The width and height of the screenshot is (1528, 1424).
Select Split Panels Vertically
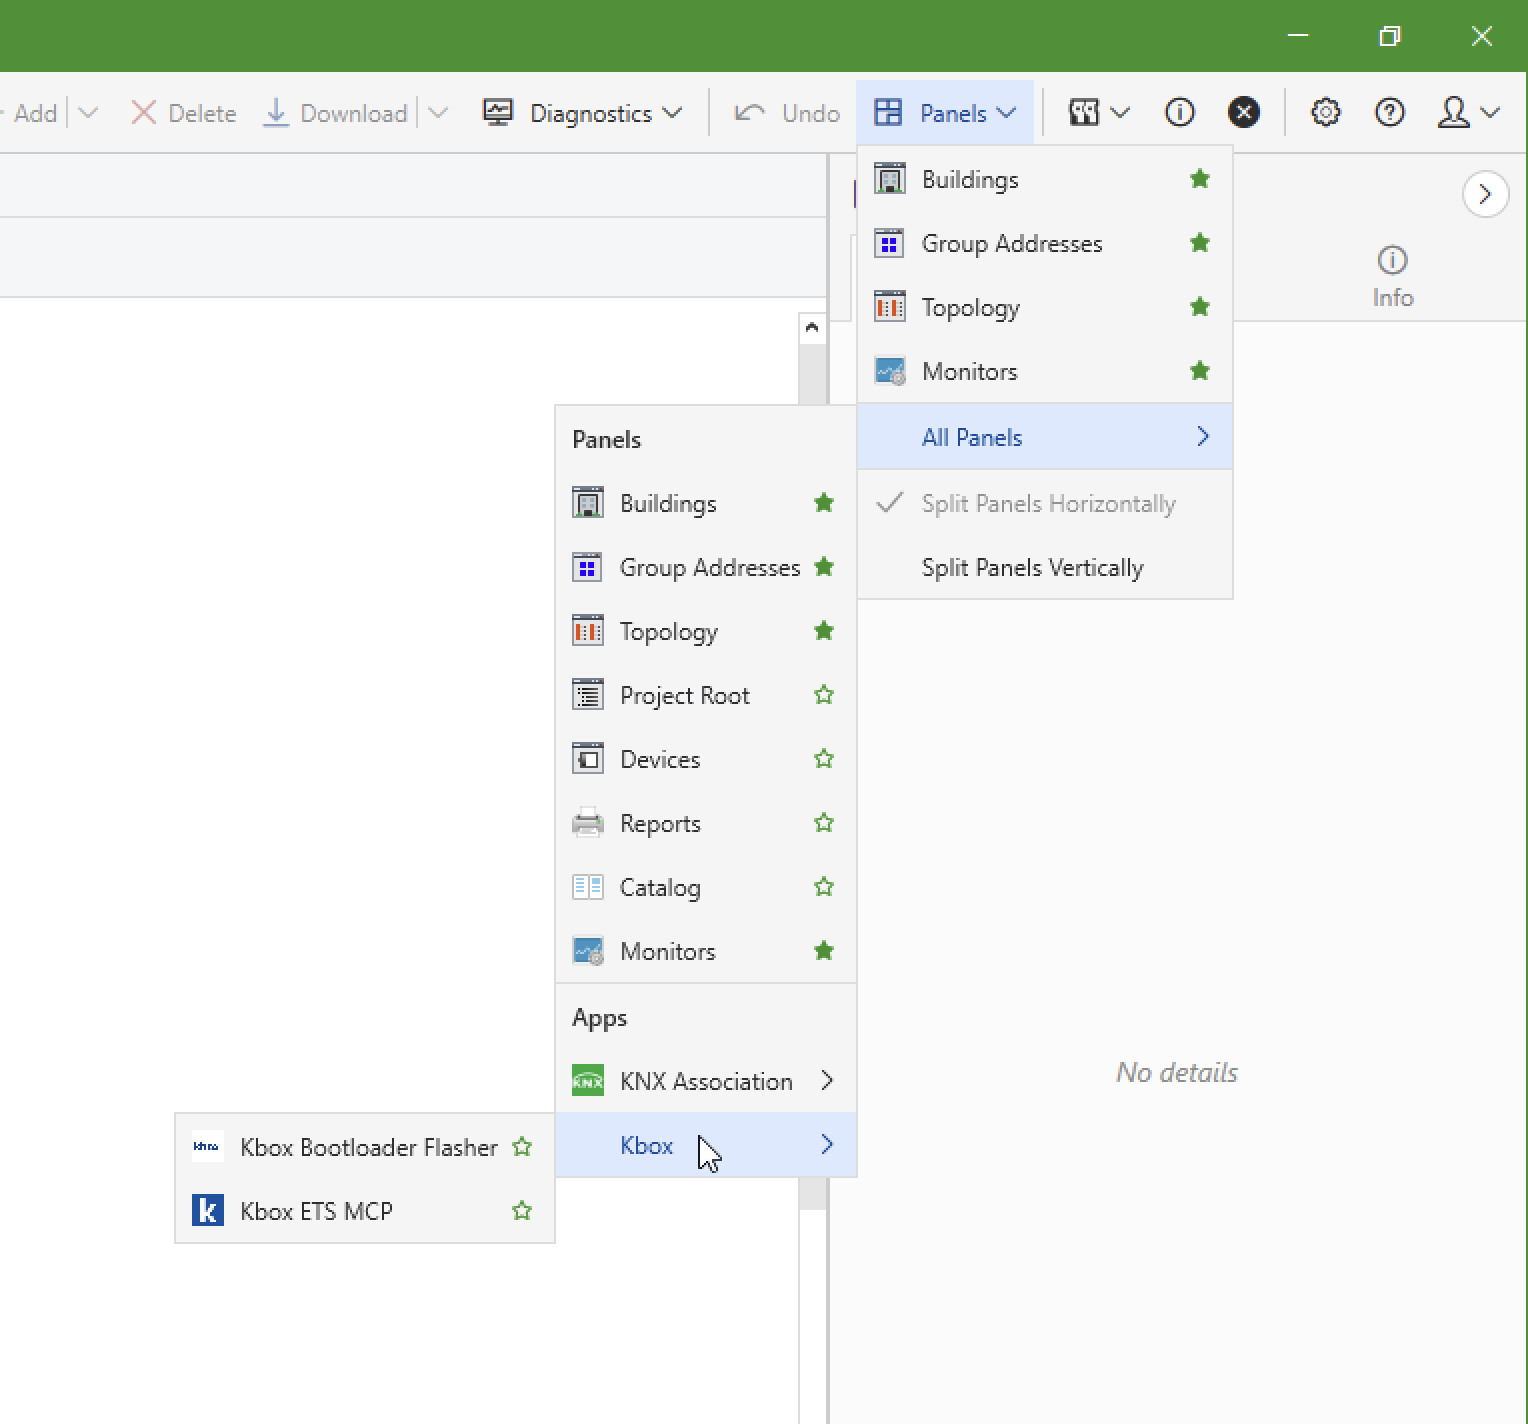point(1044,567)
